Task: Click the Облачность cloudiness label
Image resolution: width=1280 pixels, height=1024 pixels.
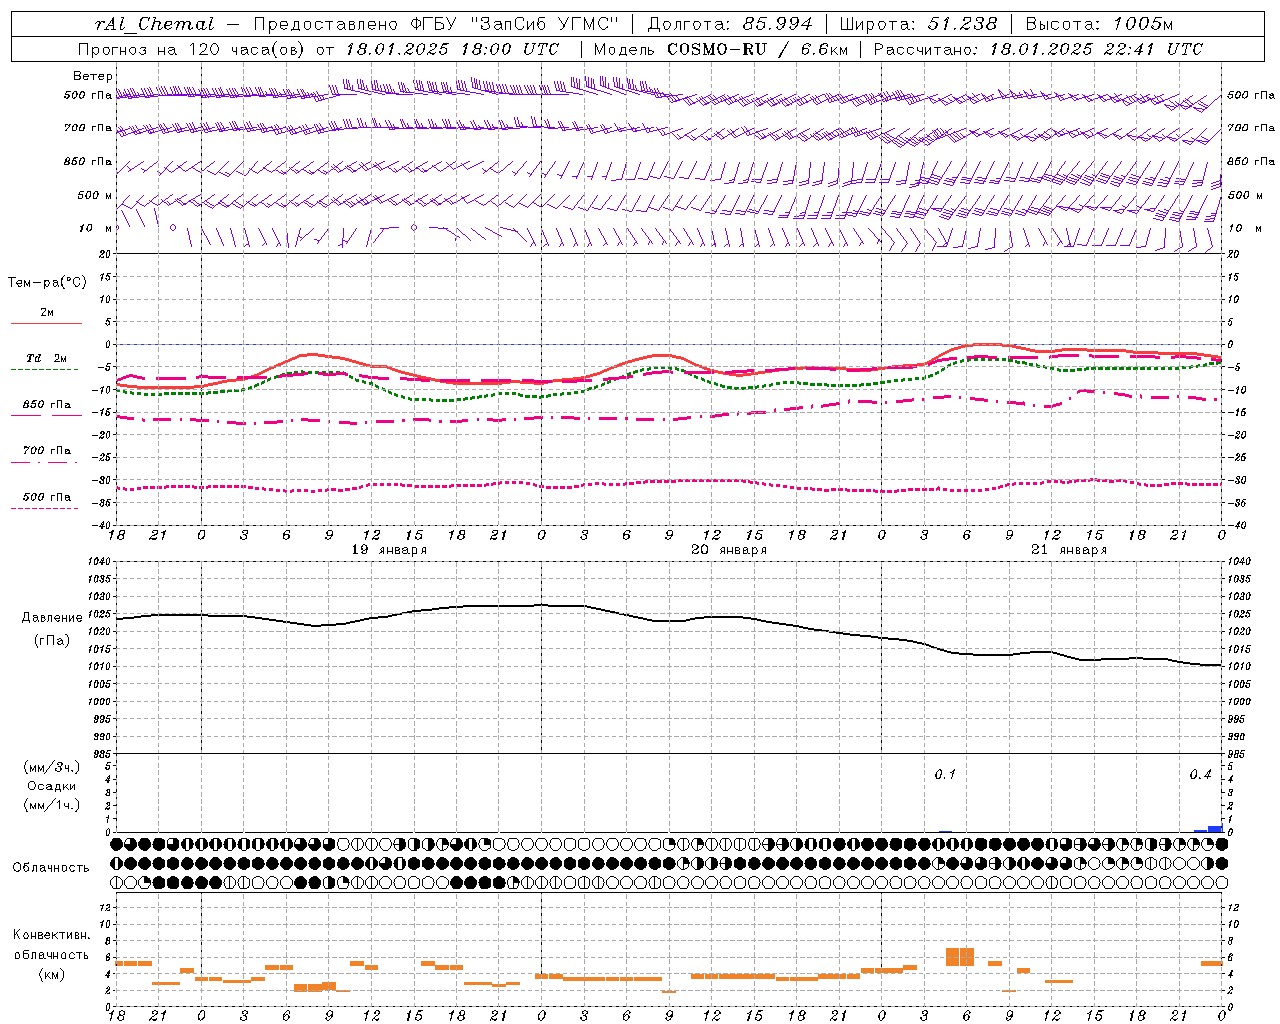Action: 51,868
